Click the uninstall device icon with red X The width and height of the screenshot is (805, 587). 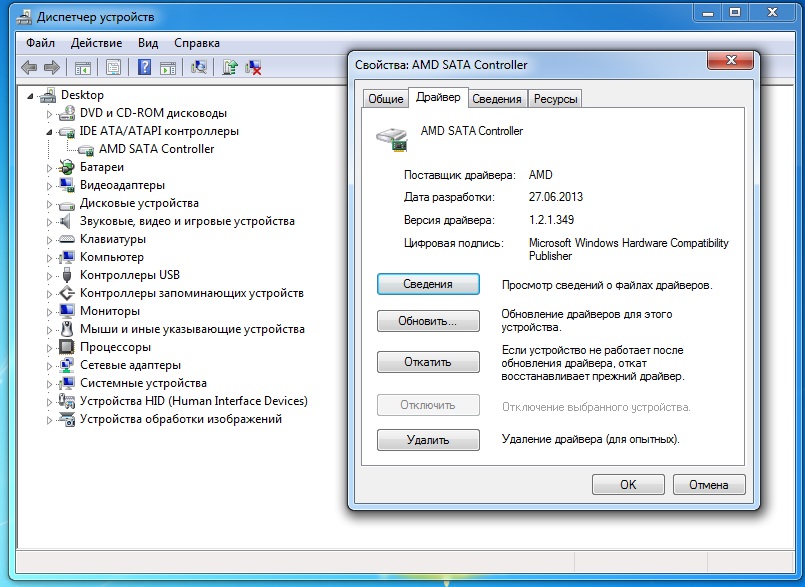254,67
